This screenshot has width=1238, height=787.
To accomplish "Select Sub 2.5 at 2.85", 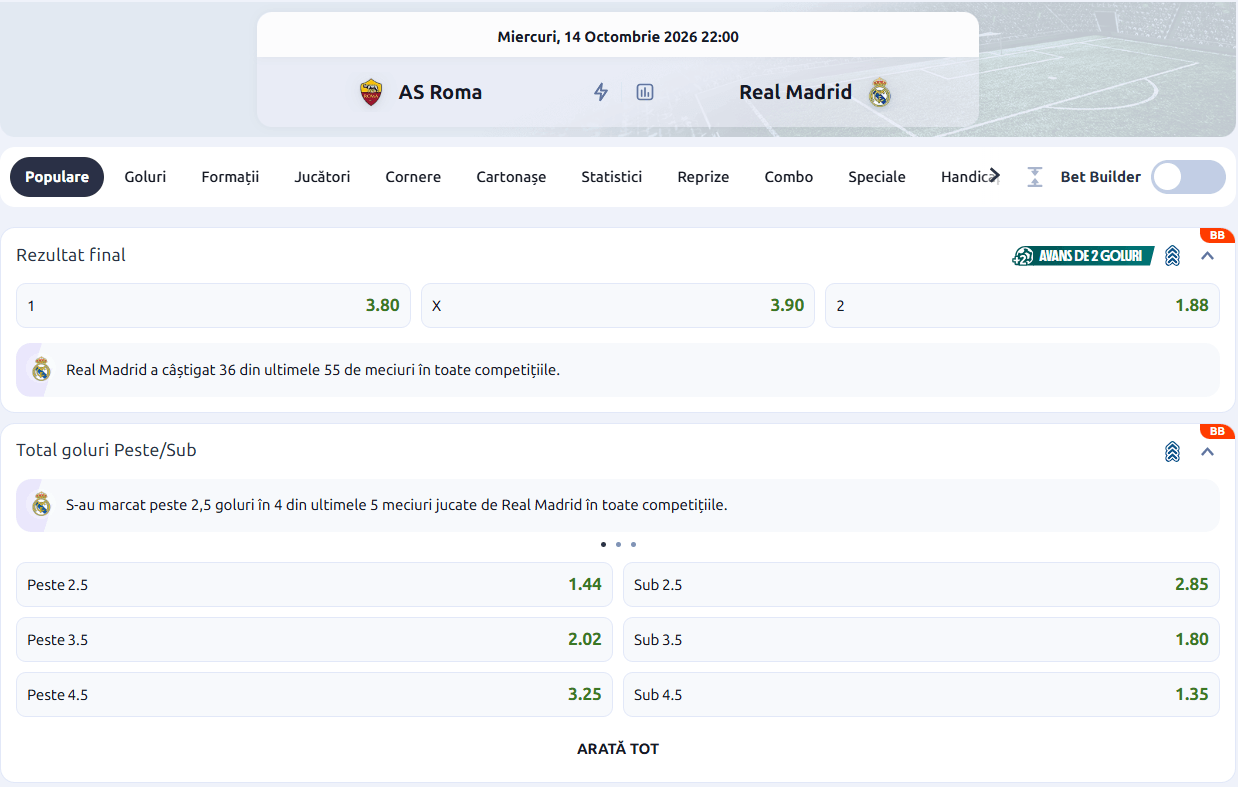I will tap(921, 584).
